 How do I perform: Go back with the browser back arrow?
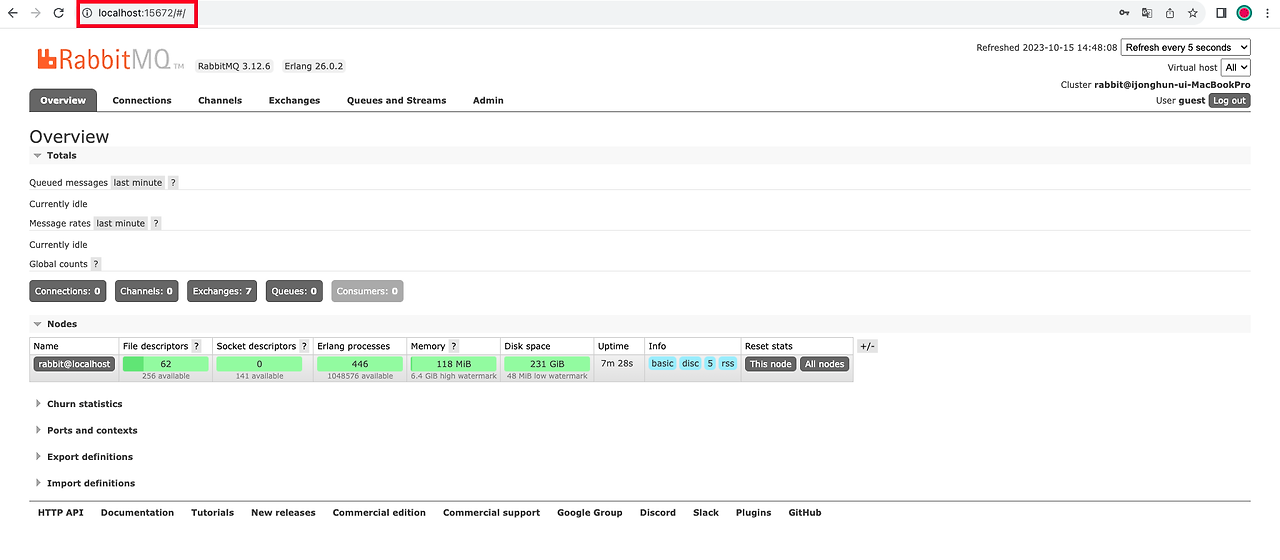click(12, 13)
